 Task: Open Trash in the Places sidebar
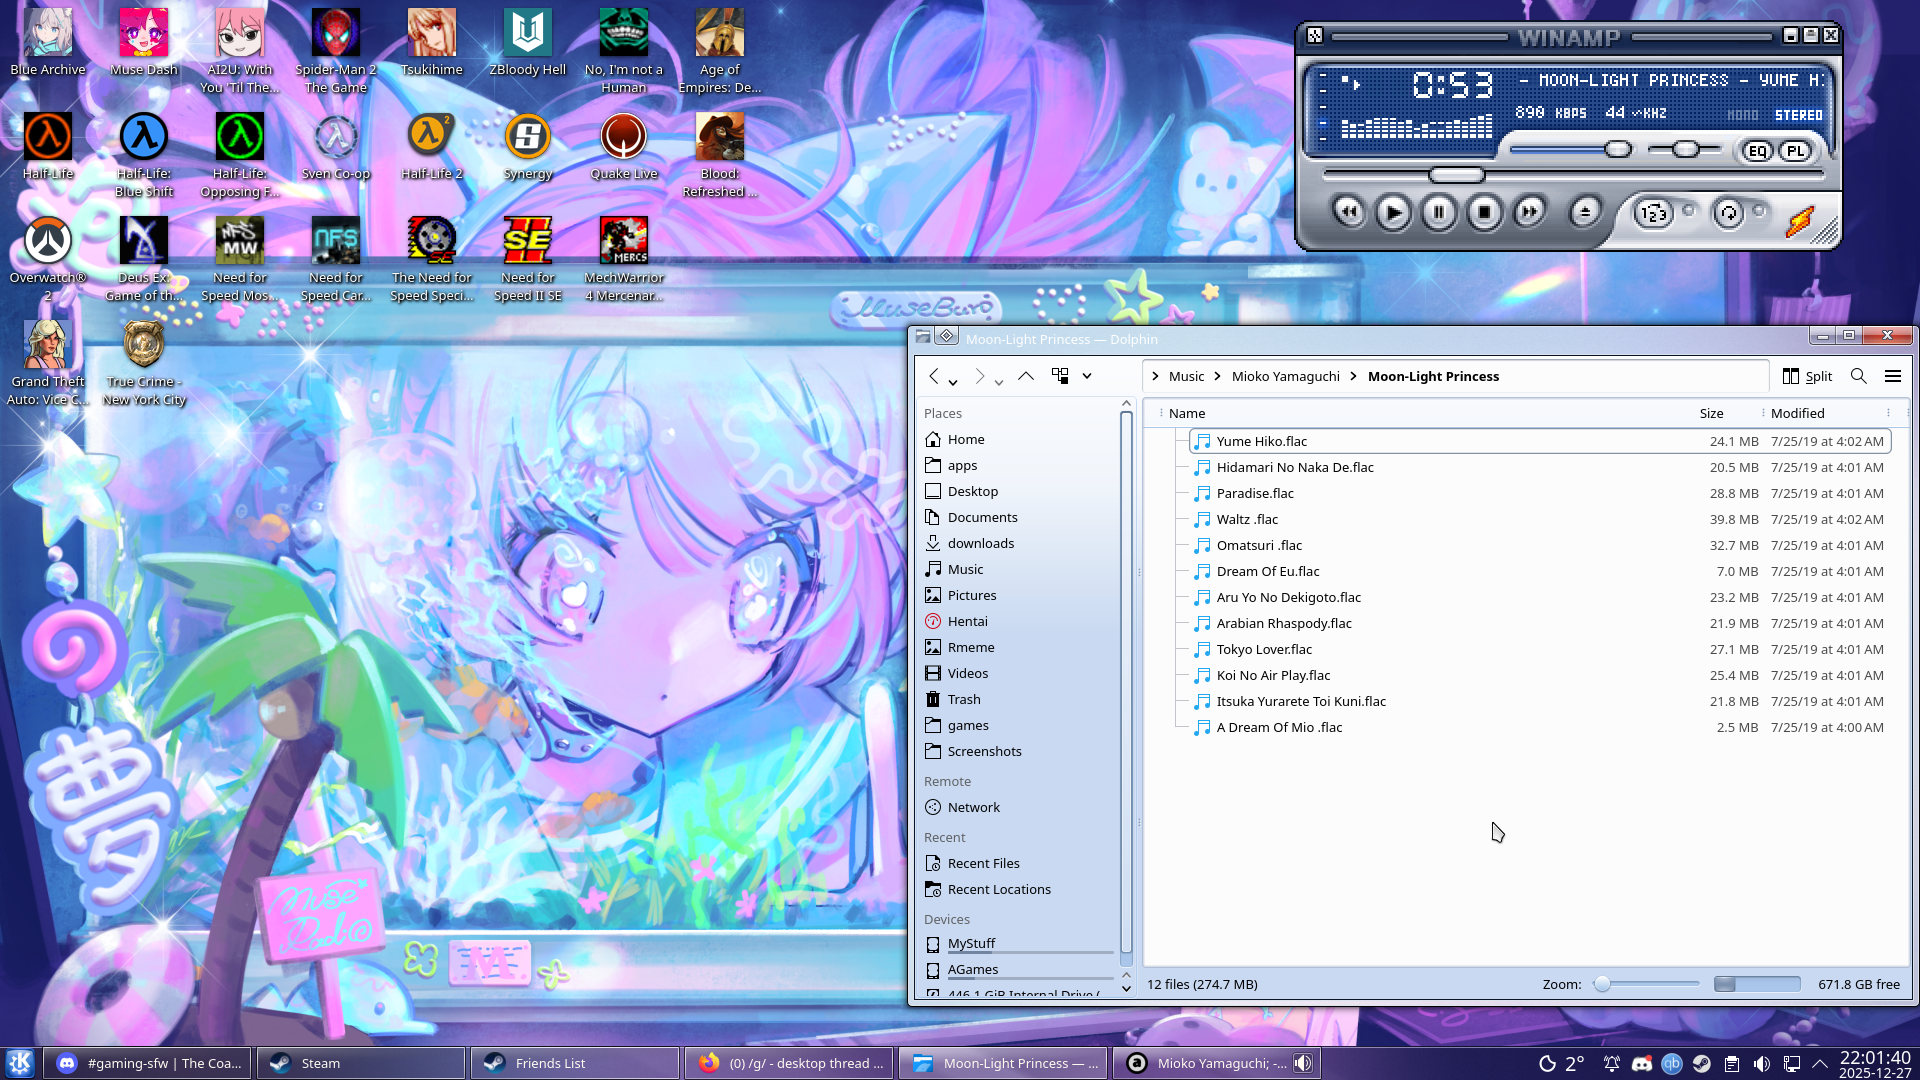pyautogui.click(x=964, y=699)
